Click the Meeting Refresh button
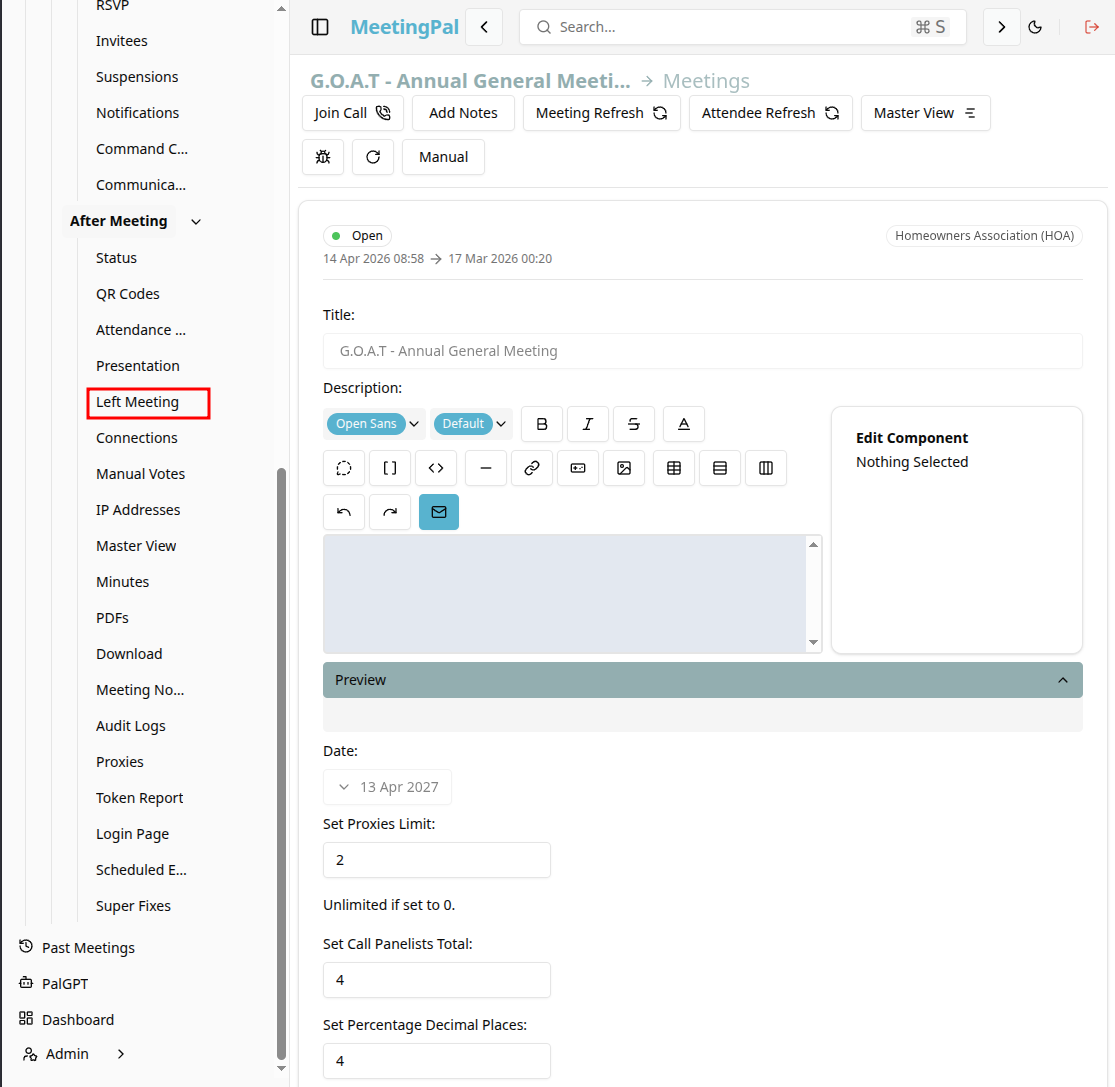 point(602,113)
